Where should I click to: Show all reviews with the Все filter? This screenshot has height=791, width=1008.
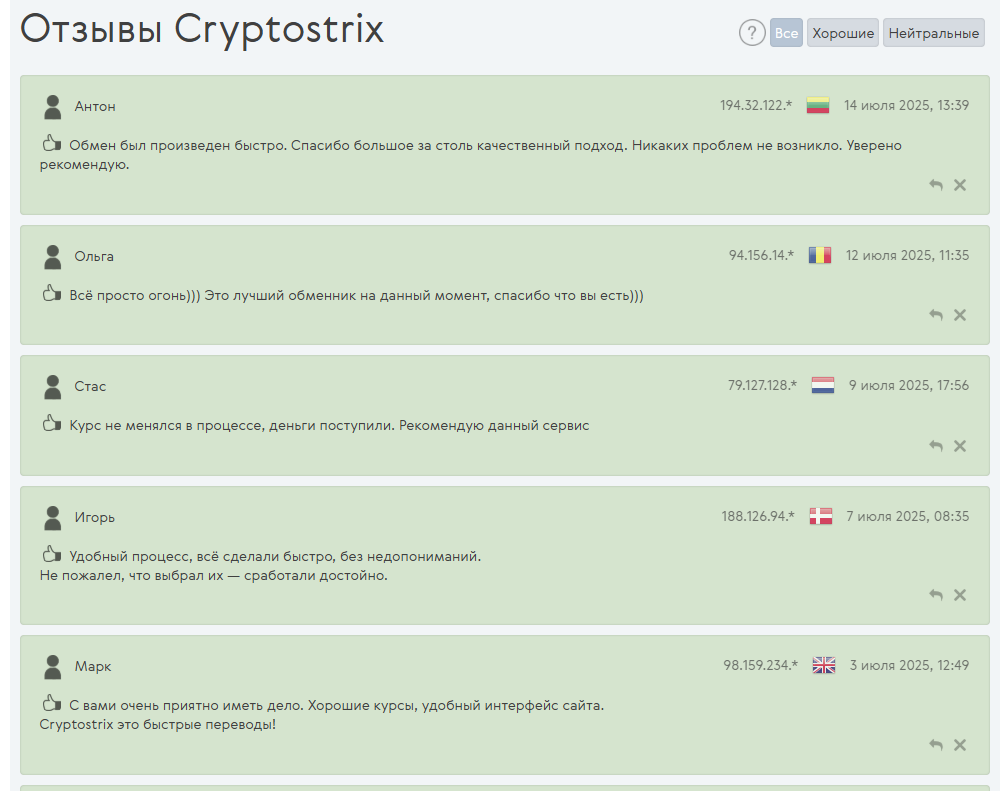point(786,33)
